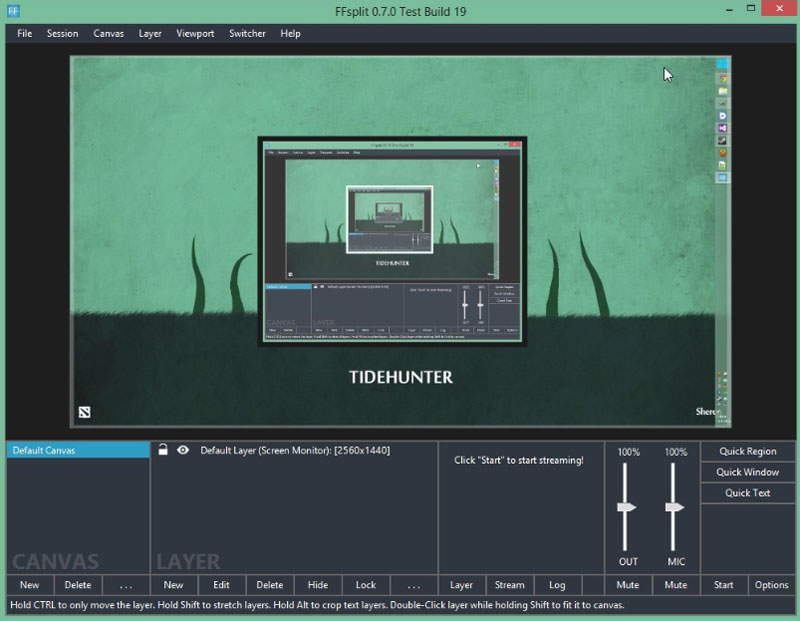This screenshot has width=800, height=621.
Task: Mute the OUT audio channel
Action: (x=628, y=585)
